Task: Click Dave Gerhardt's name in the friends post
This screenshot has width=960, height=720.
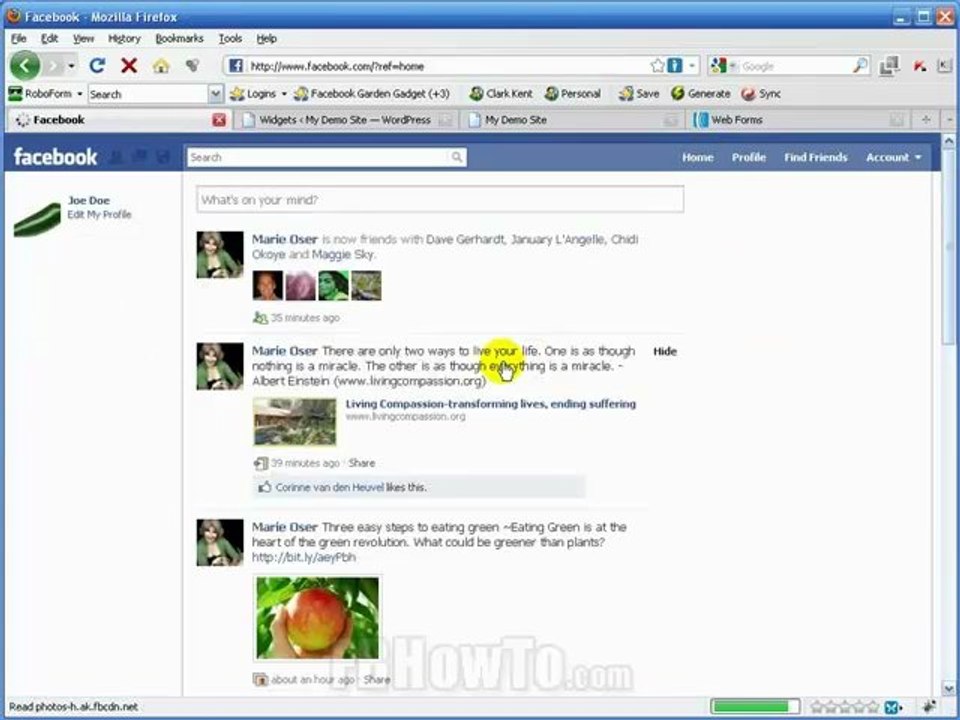Action: (465, 239)
